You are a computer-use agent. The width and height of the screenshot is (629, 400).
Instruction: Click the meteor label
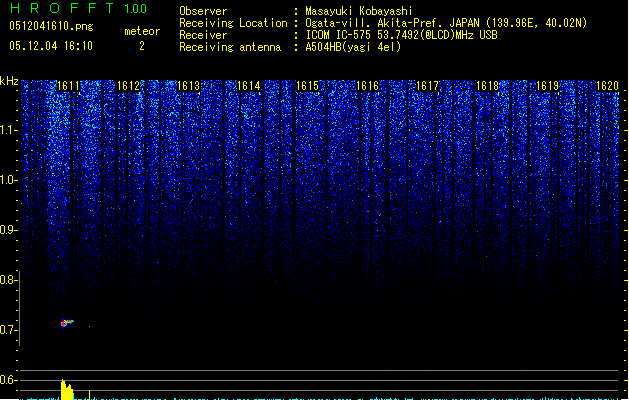142,31
